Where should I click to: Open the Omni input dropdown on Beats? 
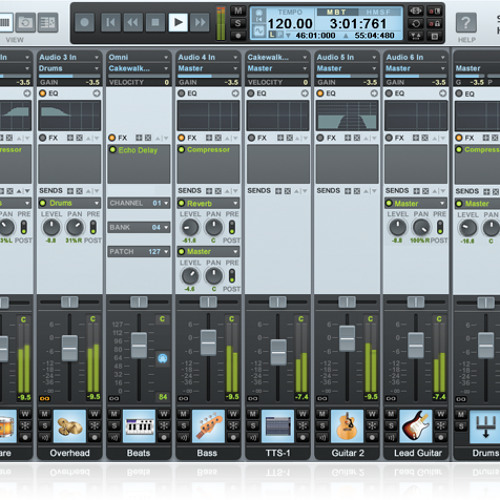tap(139, 57)
